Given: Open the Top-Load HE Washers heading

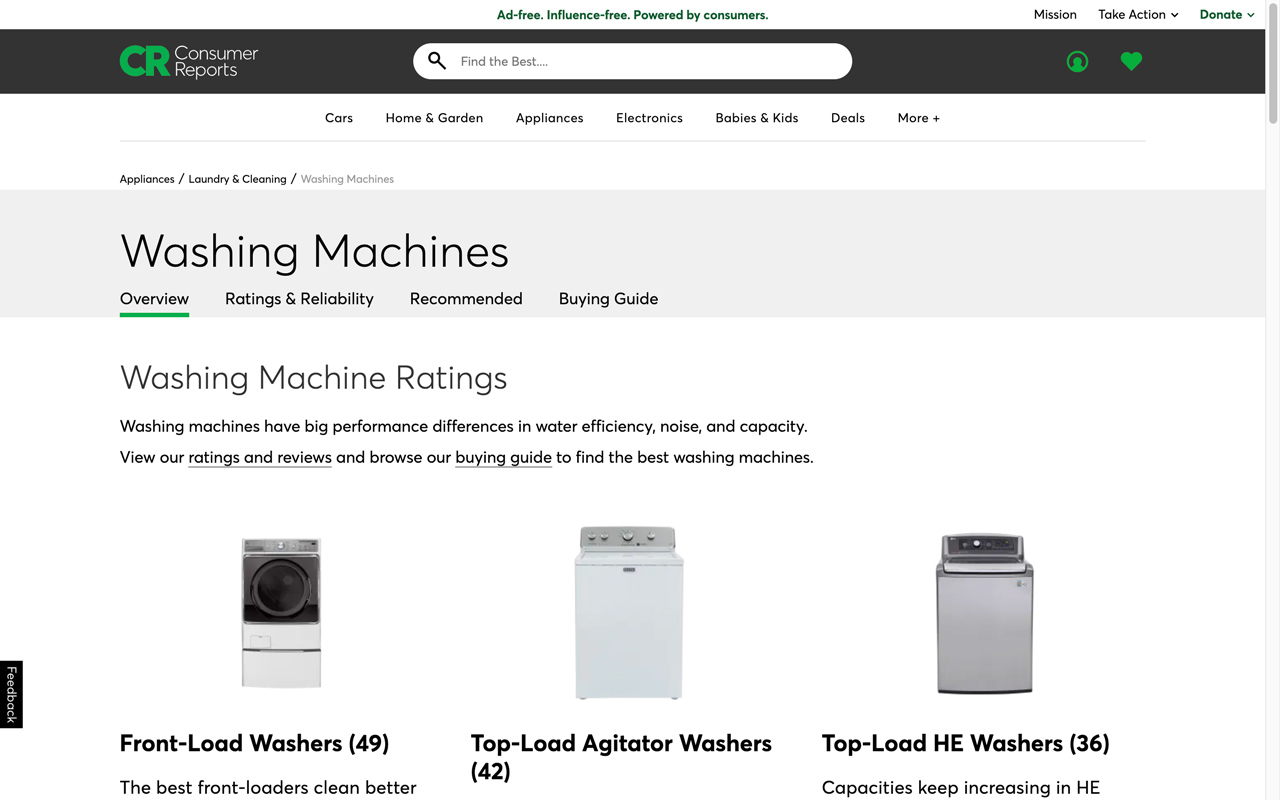Looking at the screenshot, I should (965, 744).
